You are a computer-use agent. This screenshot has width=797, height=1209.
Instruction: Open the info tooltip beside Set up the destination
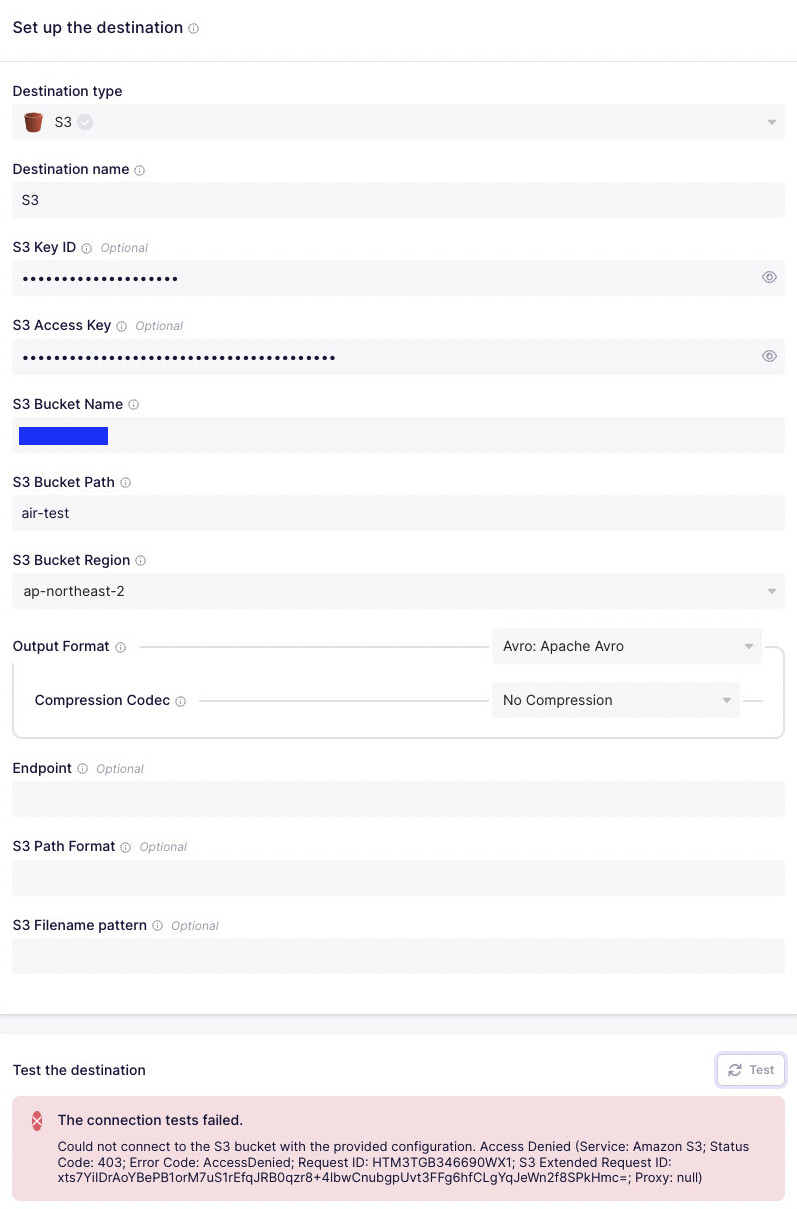tap(191, 28)
